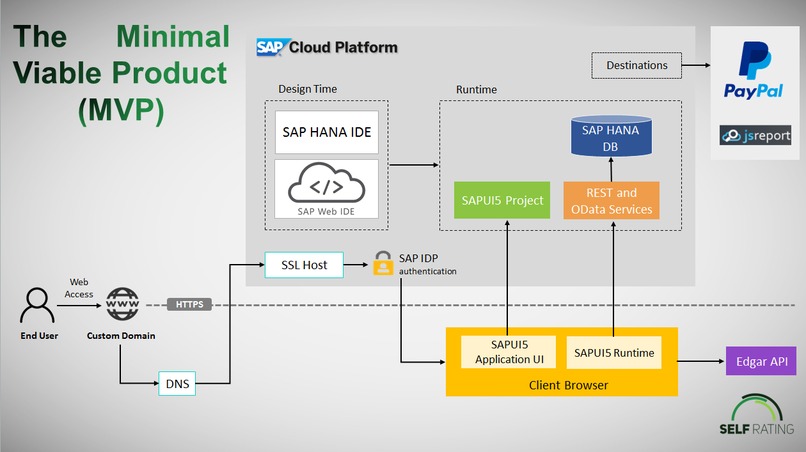Viewport: 806px width, 452px height.
Task: Click the Client Browser label
Action: pyautogui.click(x=569, y=385)
